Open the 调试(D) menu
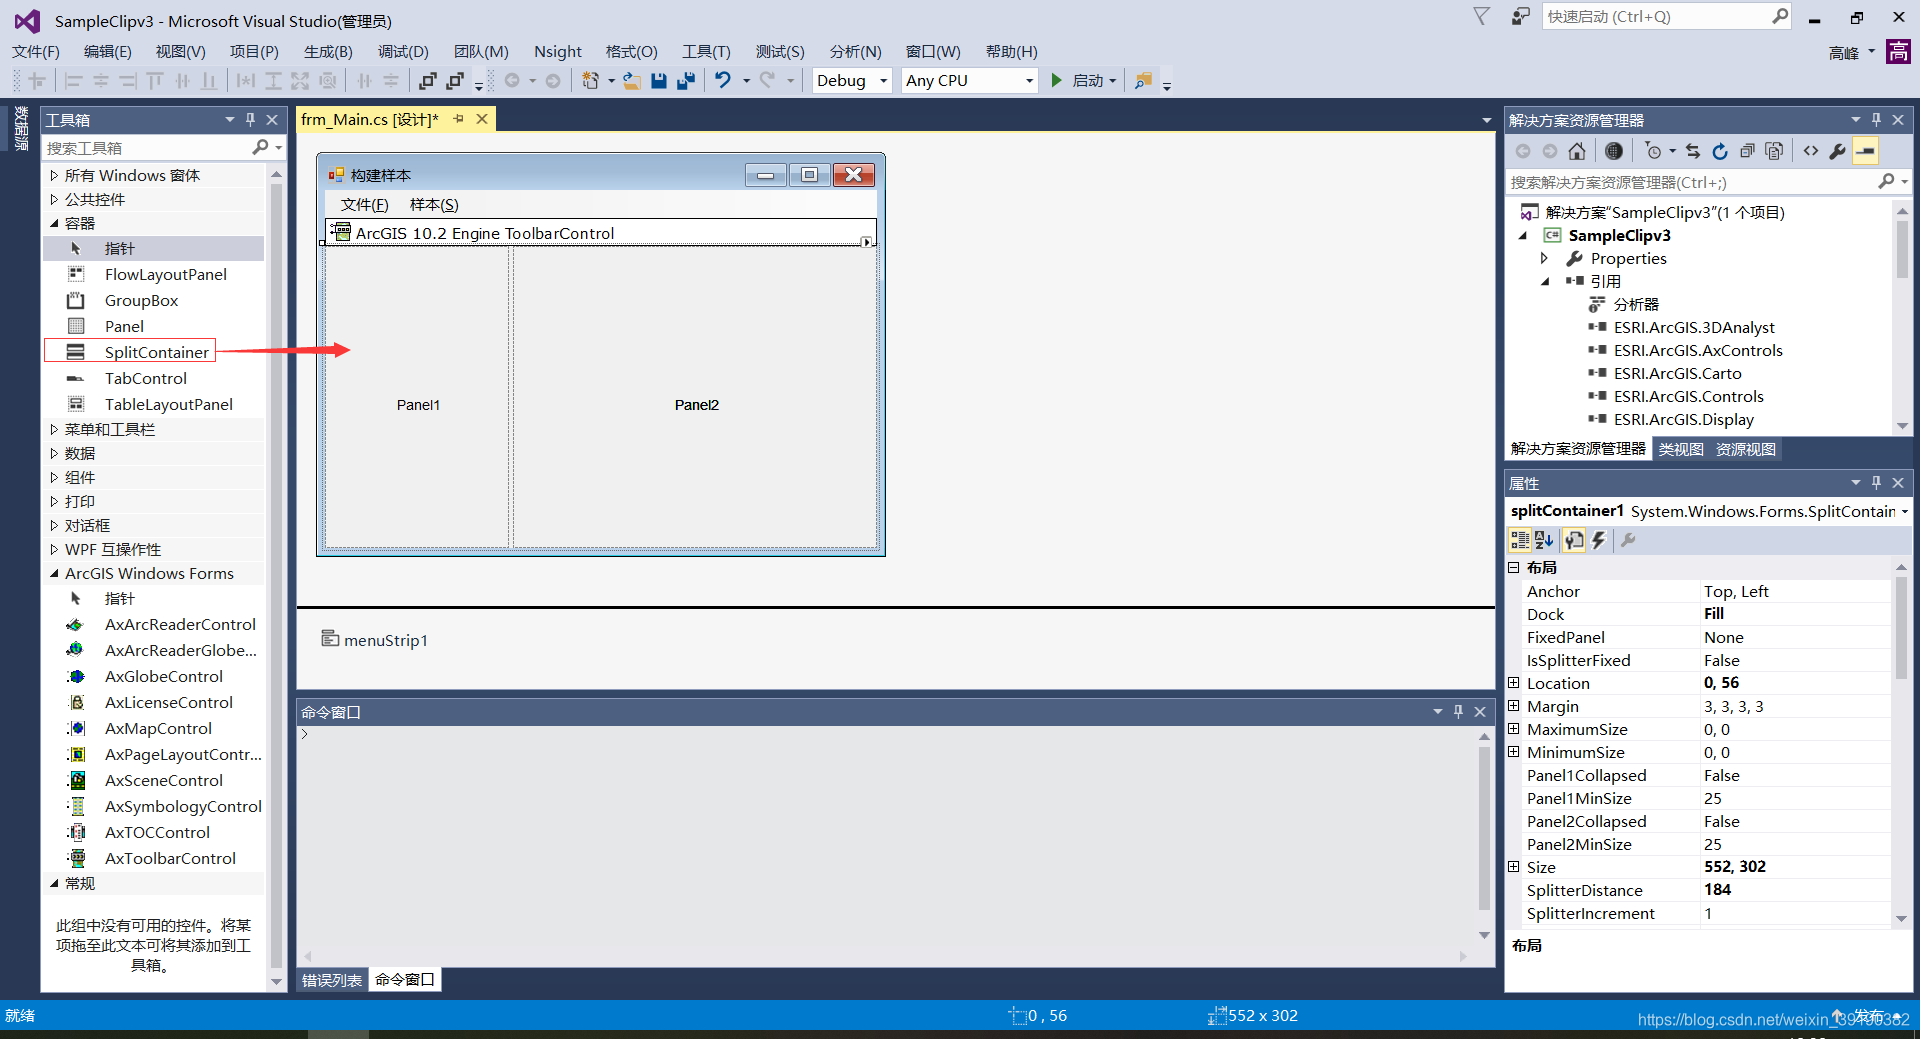Image resolution: width=1920 pixels, height=1039 pixels. click(403, 51)
